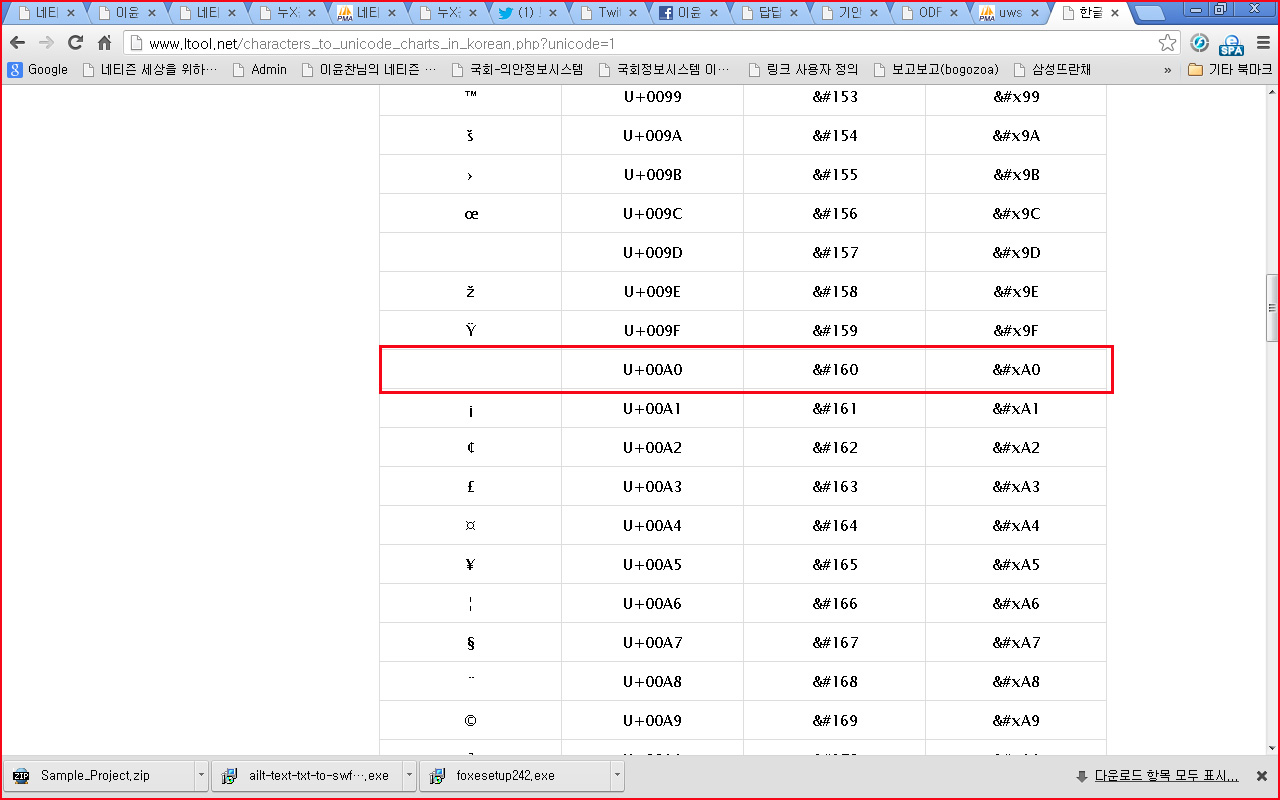Image resolution: width=1280 pixels, height=800 pixels.
Task: Close the 기안 tab
Action: coord(873,13)
